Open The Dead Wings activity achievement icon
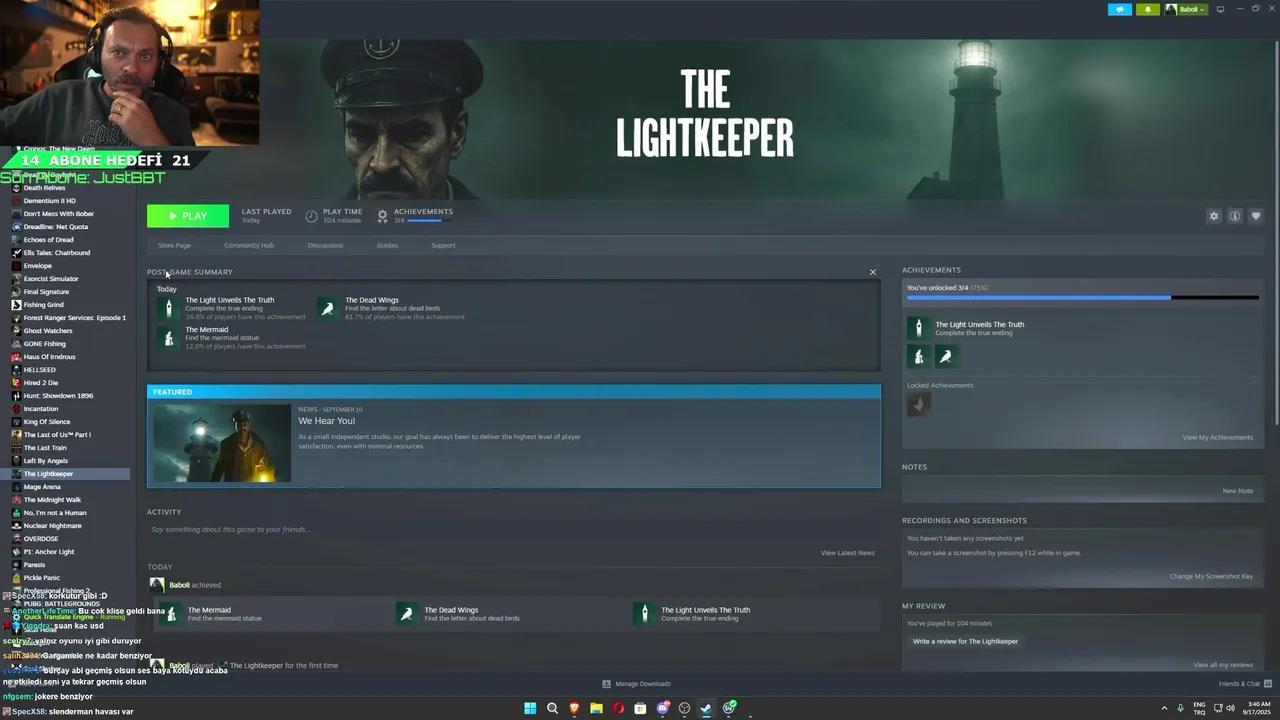 click(406, 613)
